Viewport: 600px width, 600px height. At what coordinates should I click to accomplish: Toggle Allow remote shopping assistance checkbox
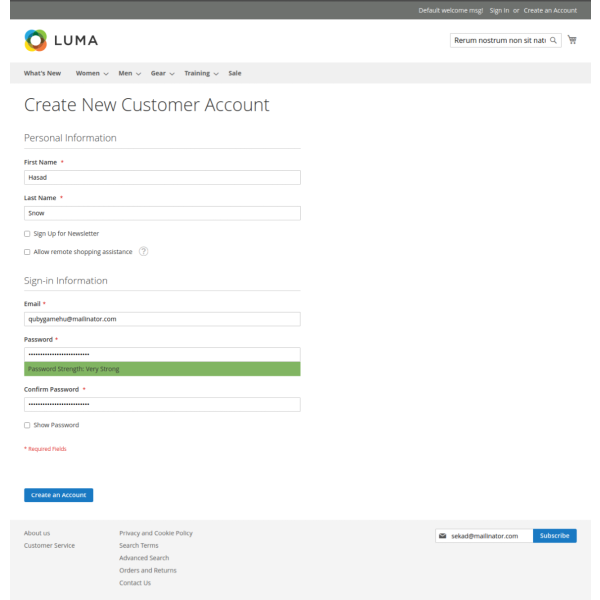click(27, 252)
